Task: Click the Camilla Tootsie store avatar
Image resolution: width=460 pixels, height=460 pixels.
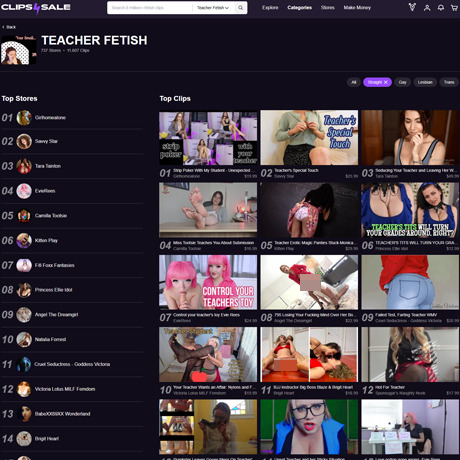Action: click(24, 216)
